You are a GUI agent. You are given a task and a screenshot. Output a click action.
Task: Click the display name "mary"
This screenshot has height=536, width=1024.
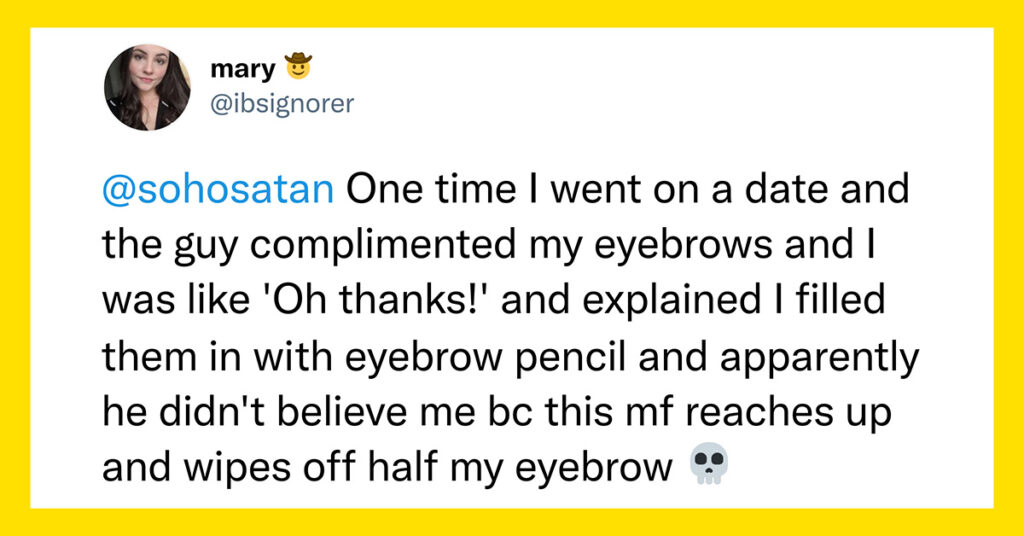(x=244, y=69)
